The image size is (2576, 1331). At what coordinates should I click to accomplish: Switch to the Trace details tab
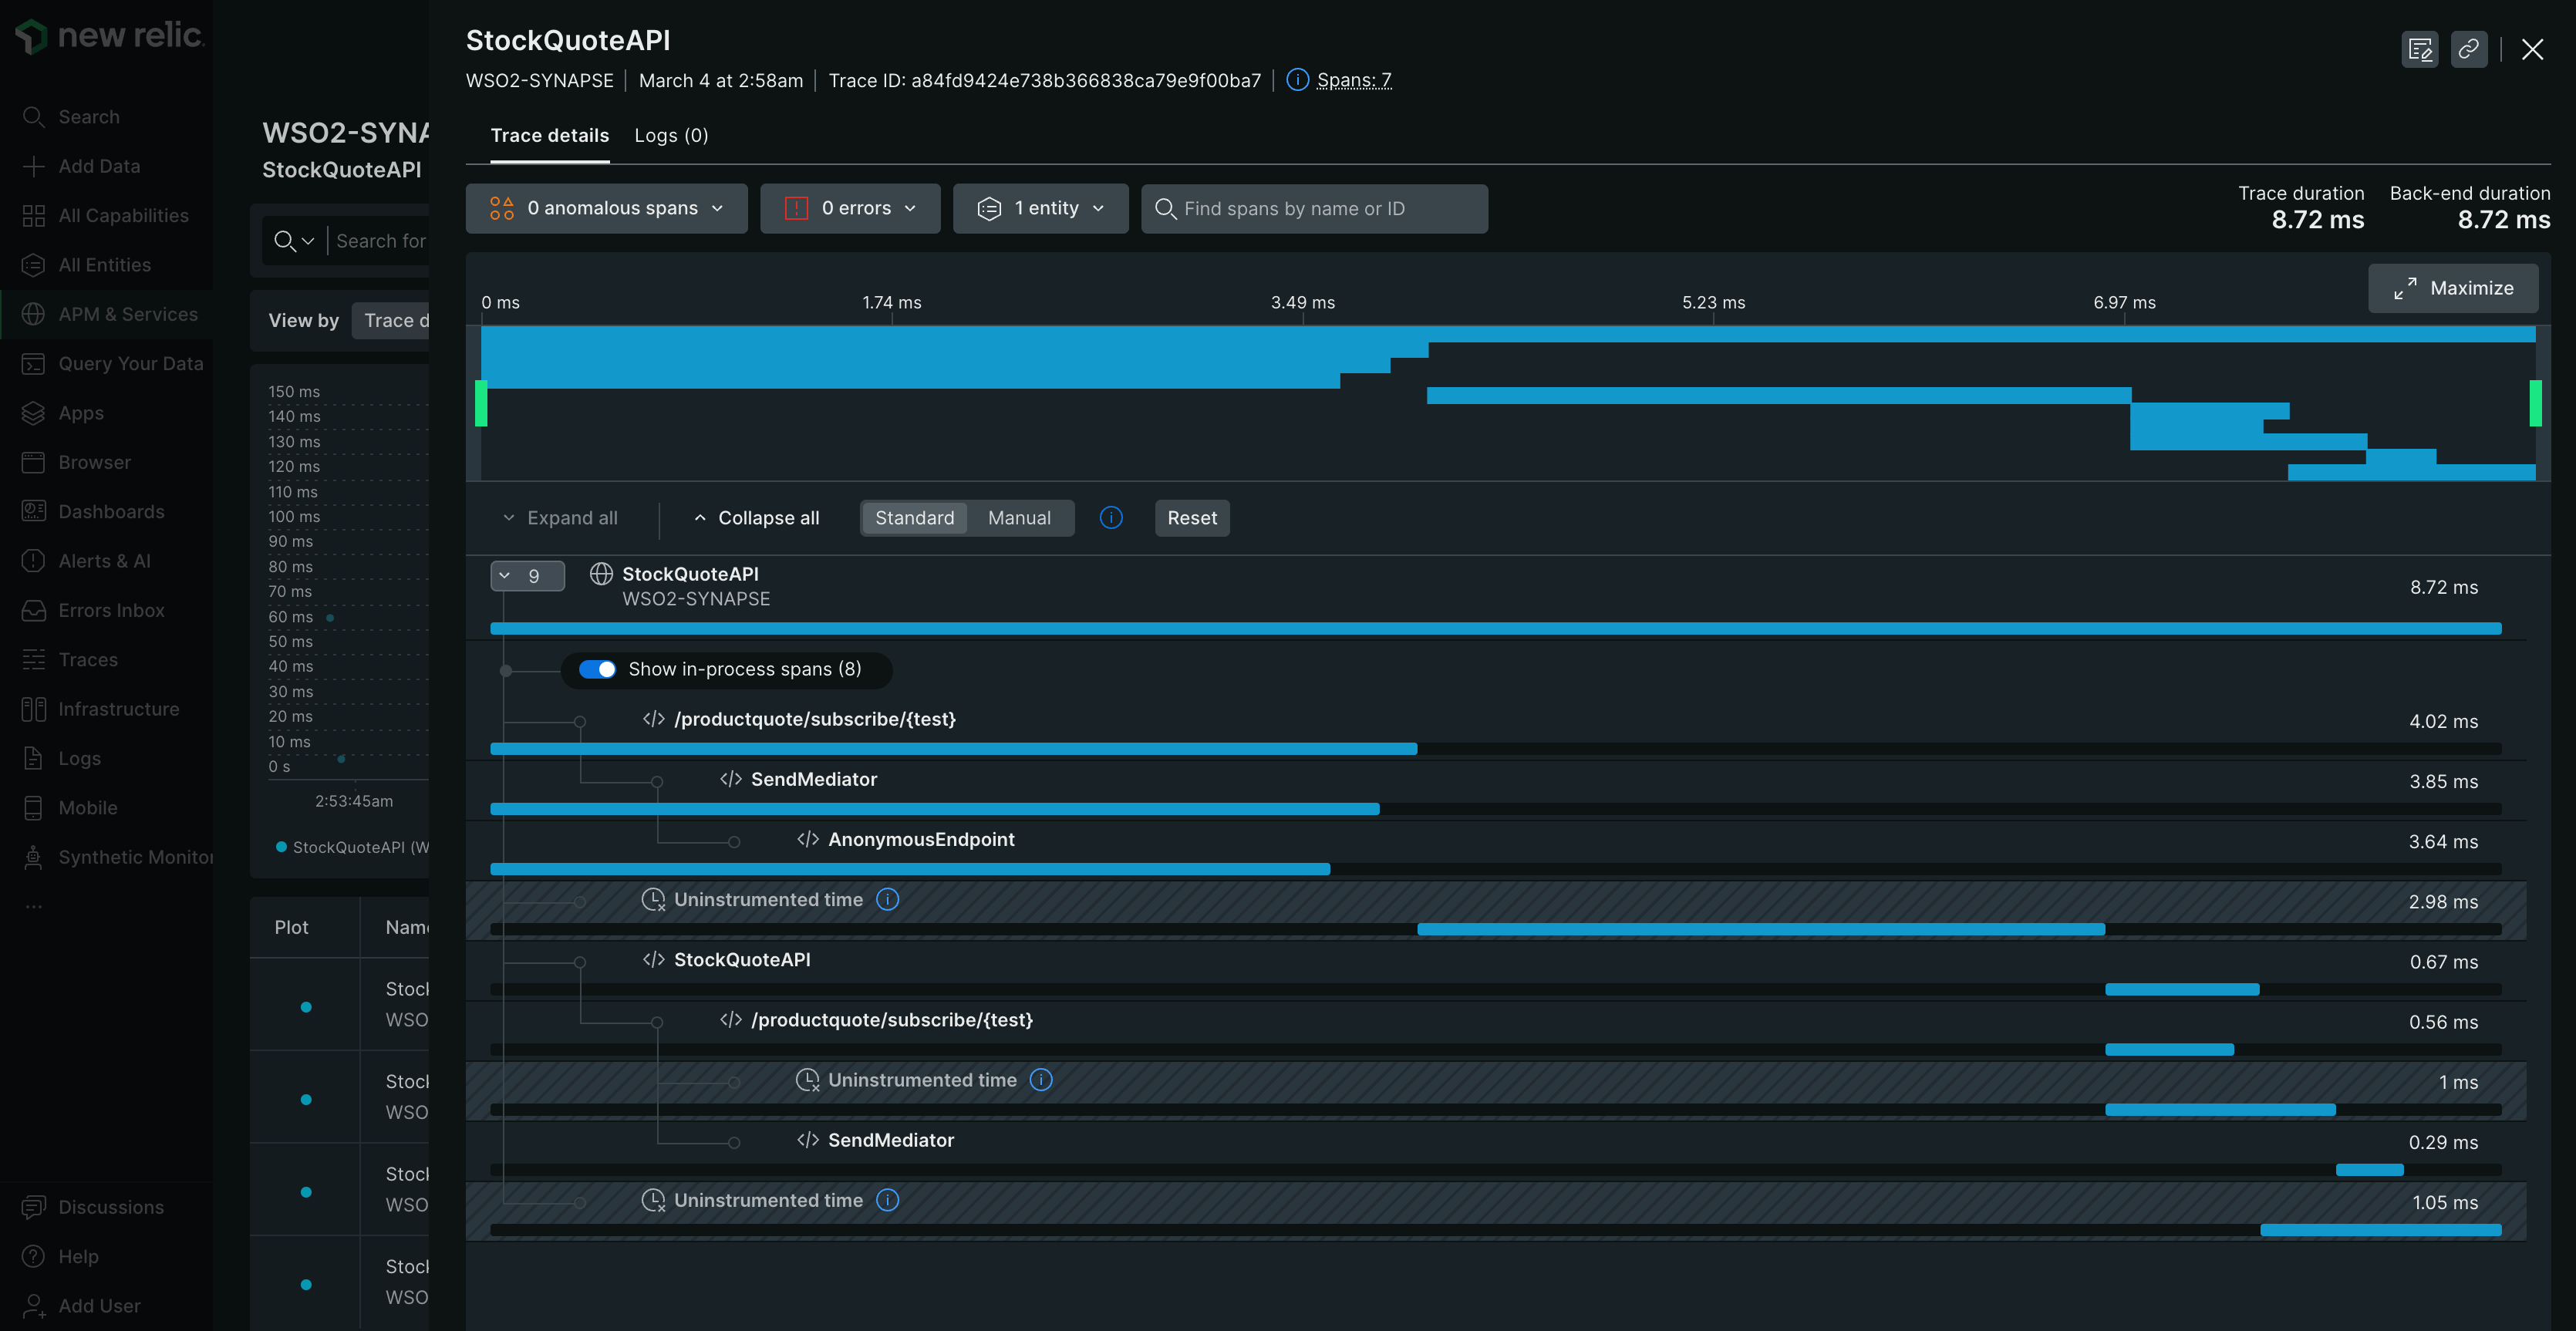coord(550,136)
